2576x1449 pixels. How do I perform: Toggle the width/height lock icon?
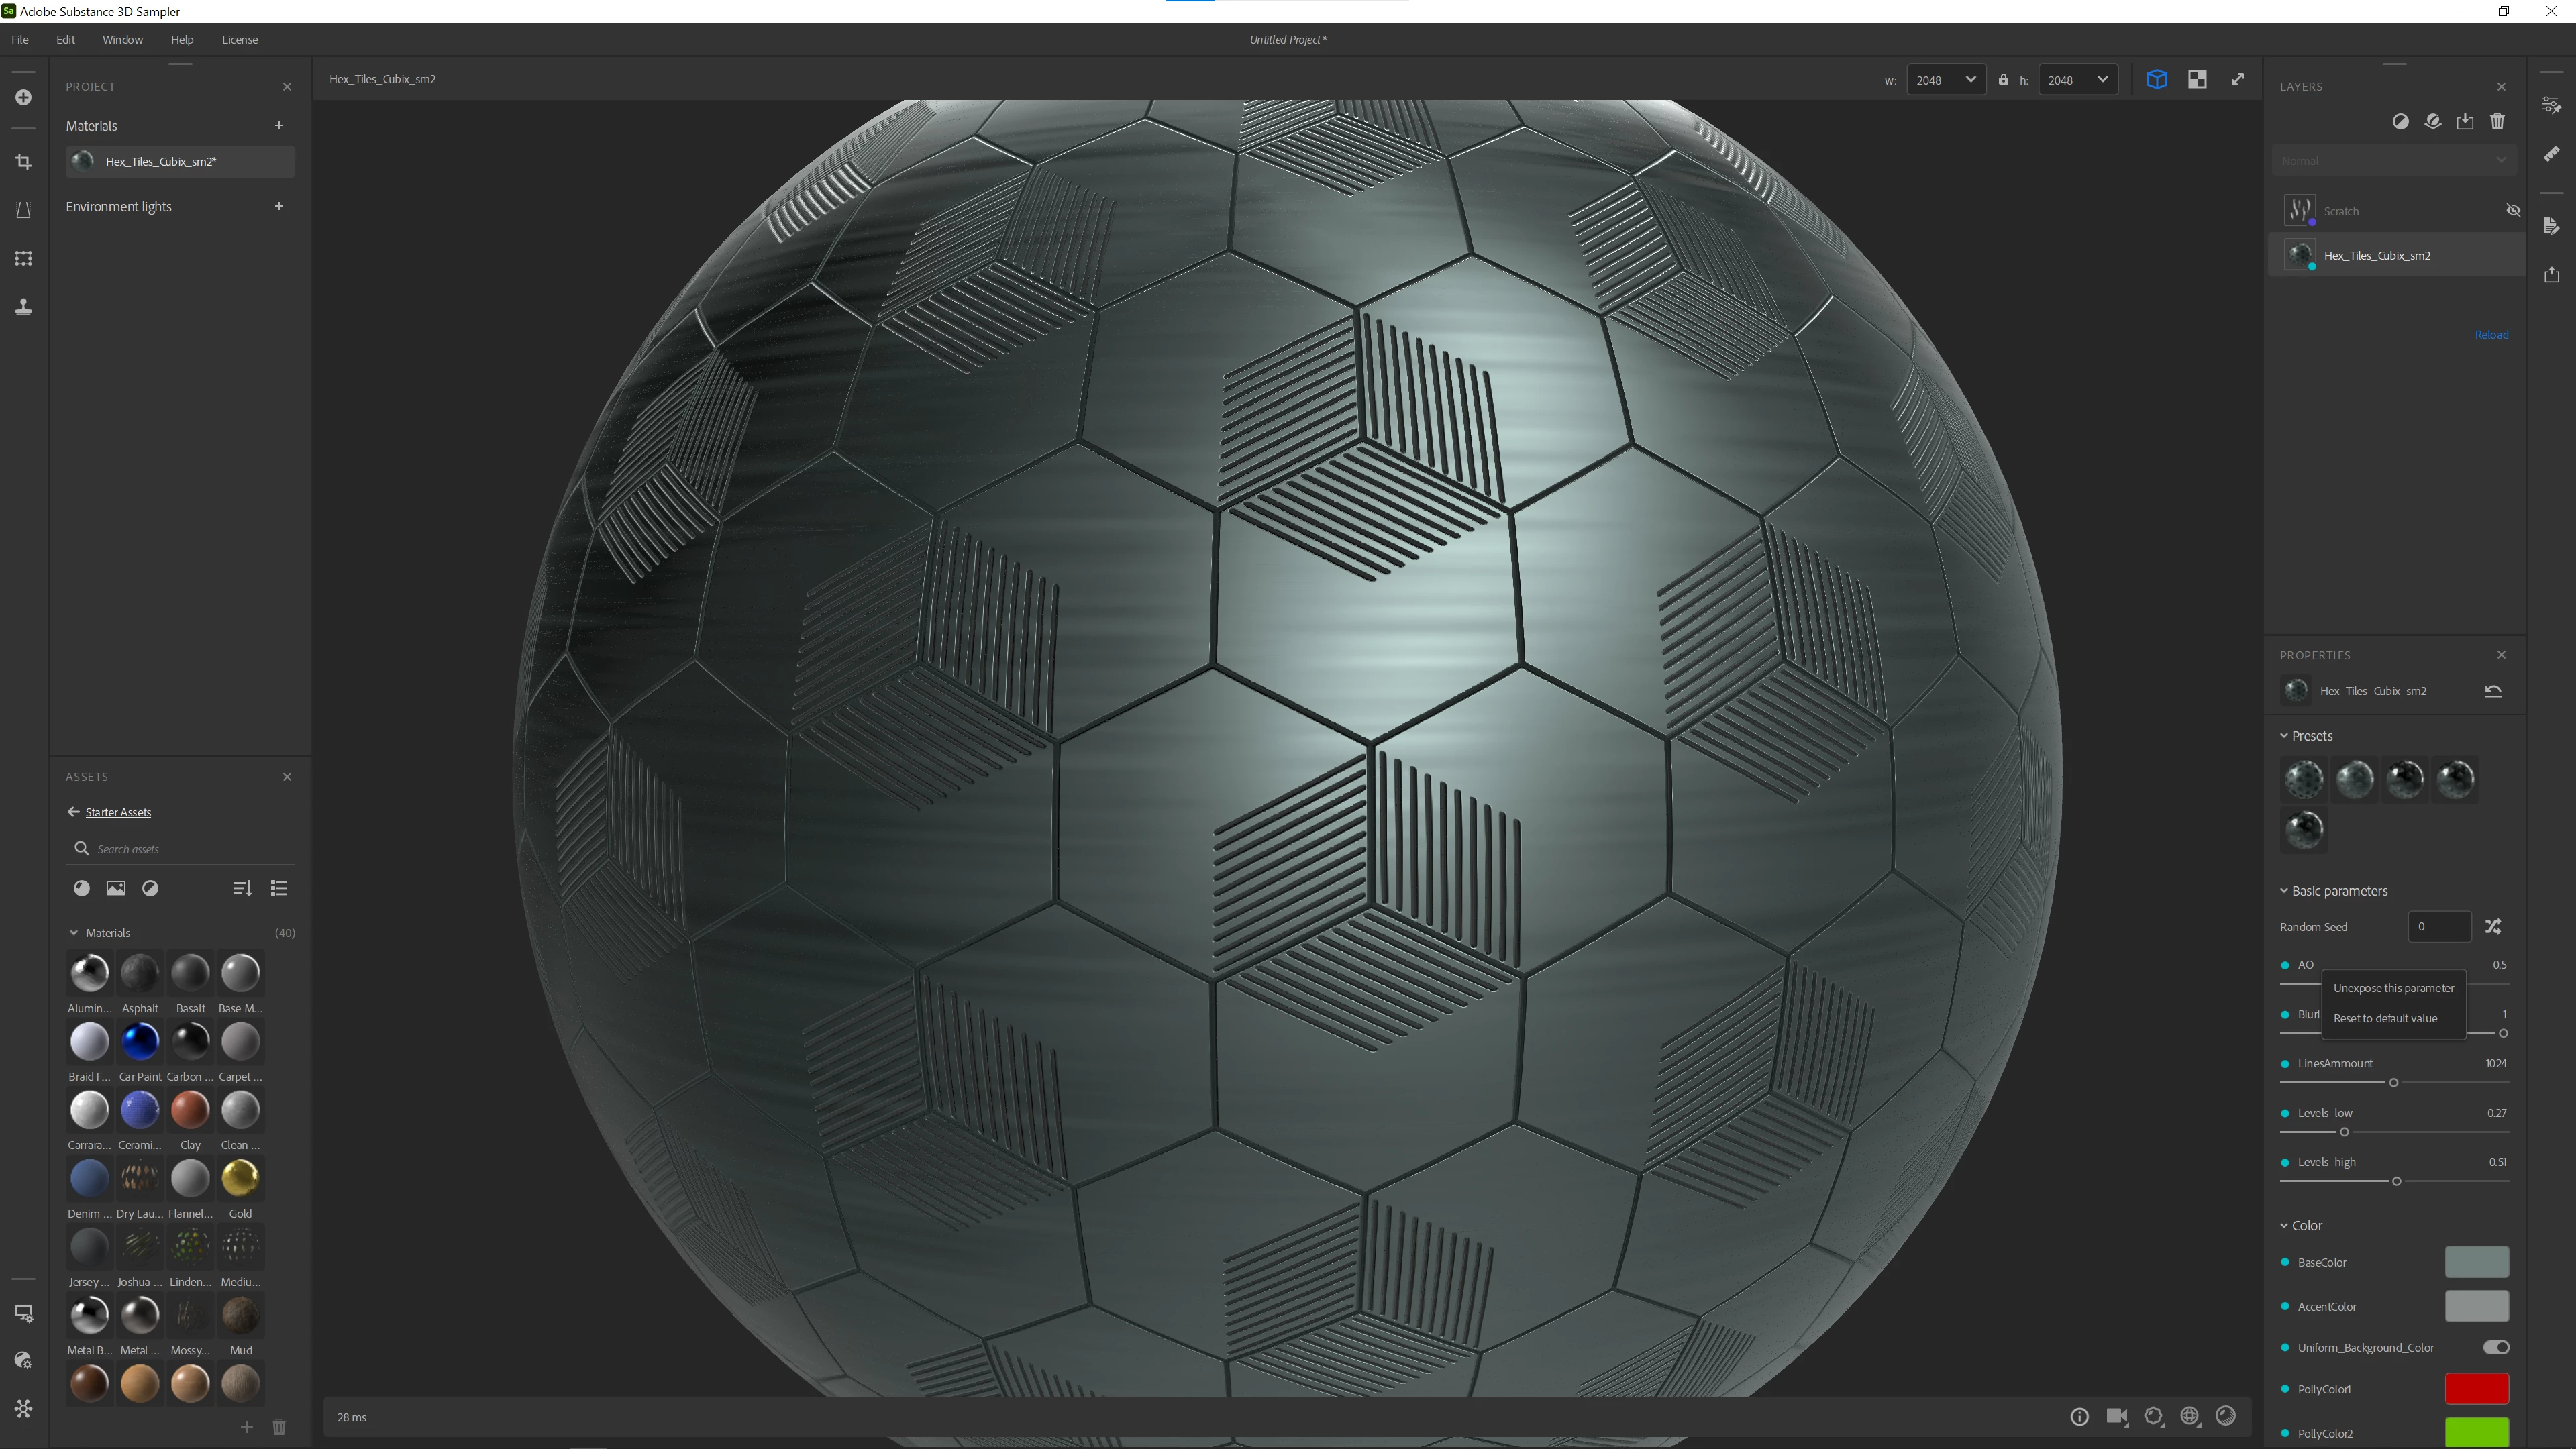(2003, 80)
